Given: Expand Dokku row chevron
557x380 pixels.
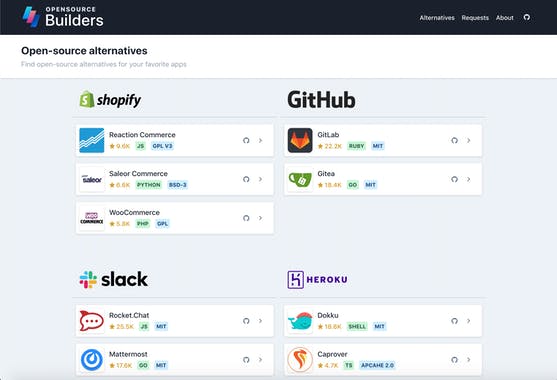Looking at the screenshot, I should tap(469, 321).
